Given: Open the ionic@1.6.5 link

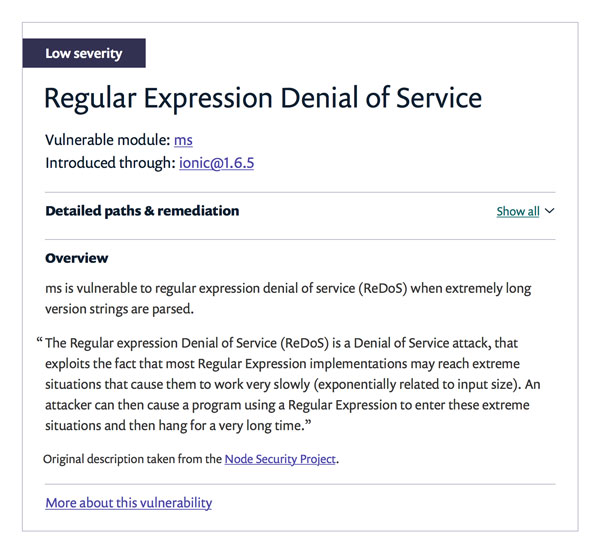Looking at the screenshot, I should 216,163.
